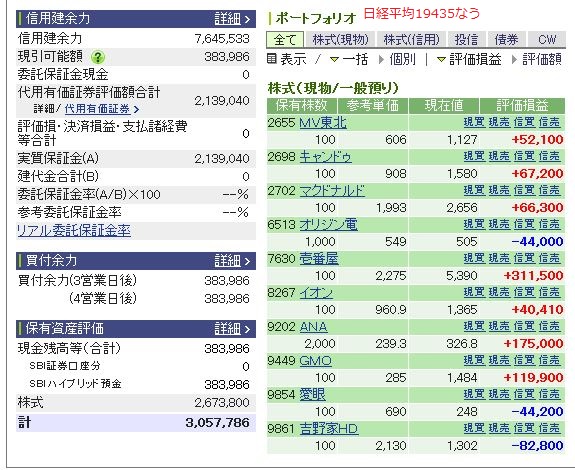Open 詳細 in the 買付余力 header
This screenshot has height=470, width=575.
pyautogui.click(x=232, y=261)
